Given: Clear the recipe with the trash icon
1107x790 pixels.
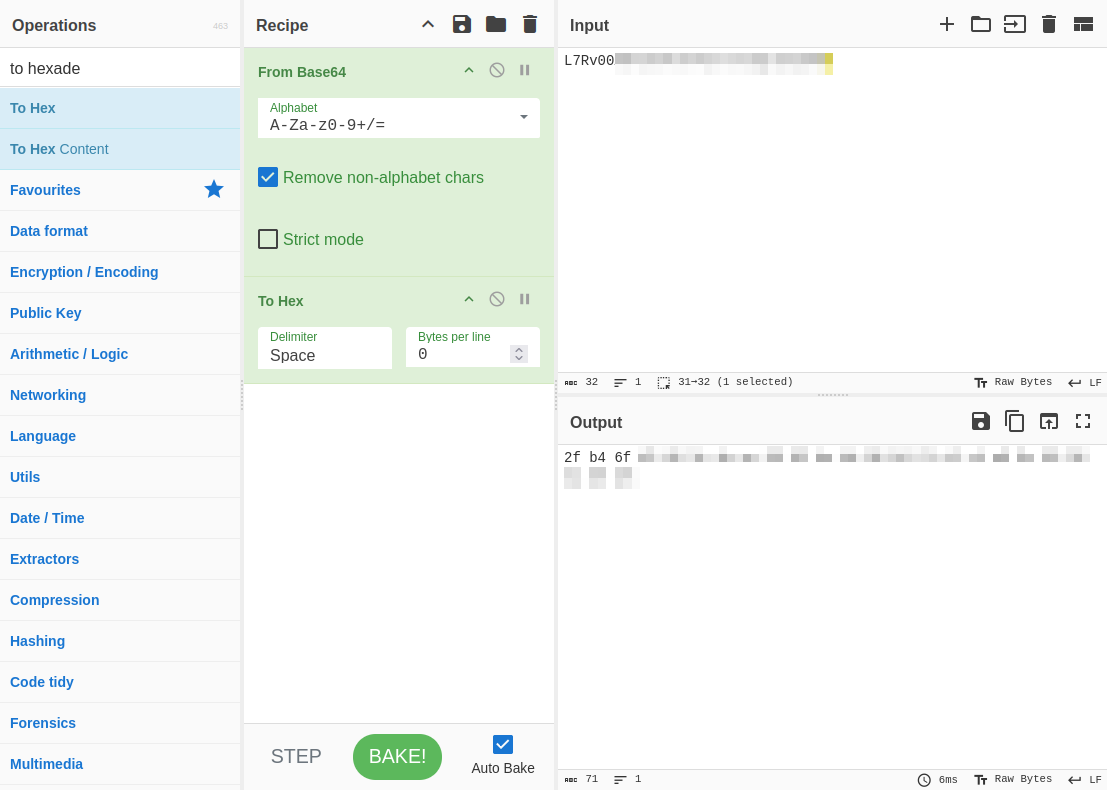Looking at the screenshot, I should [x=530, y=24].
